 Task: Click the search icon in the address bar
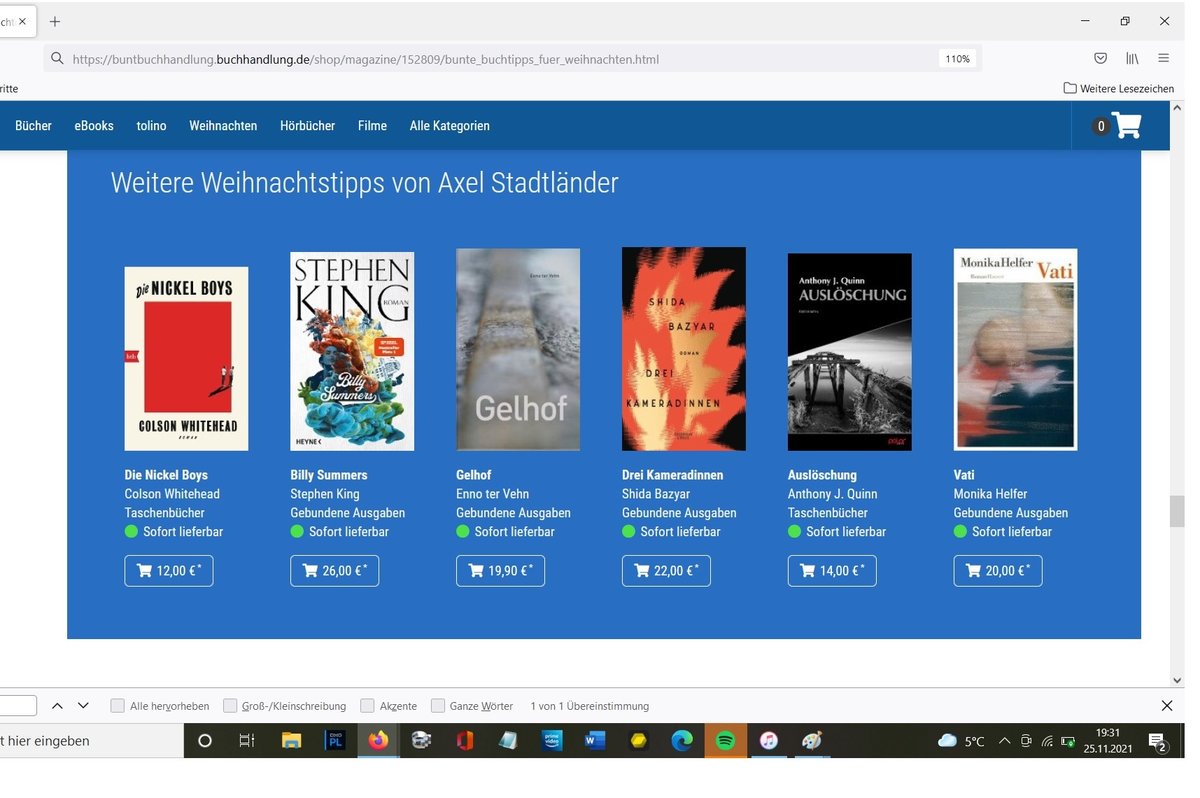click(57, 59)
